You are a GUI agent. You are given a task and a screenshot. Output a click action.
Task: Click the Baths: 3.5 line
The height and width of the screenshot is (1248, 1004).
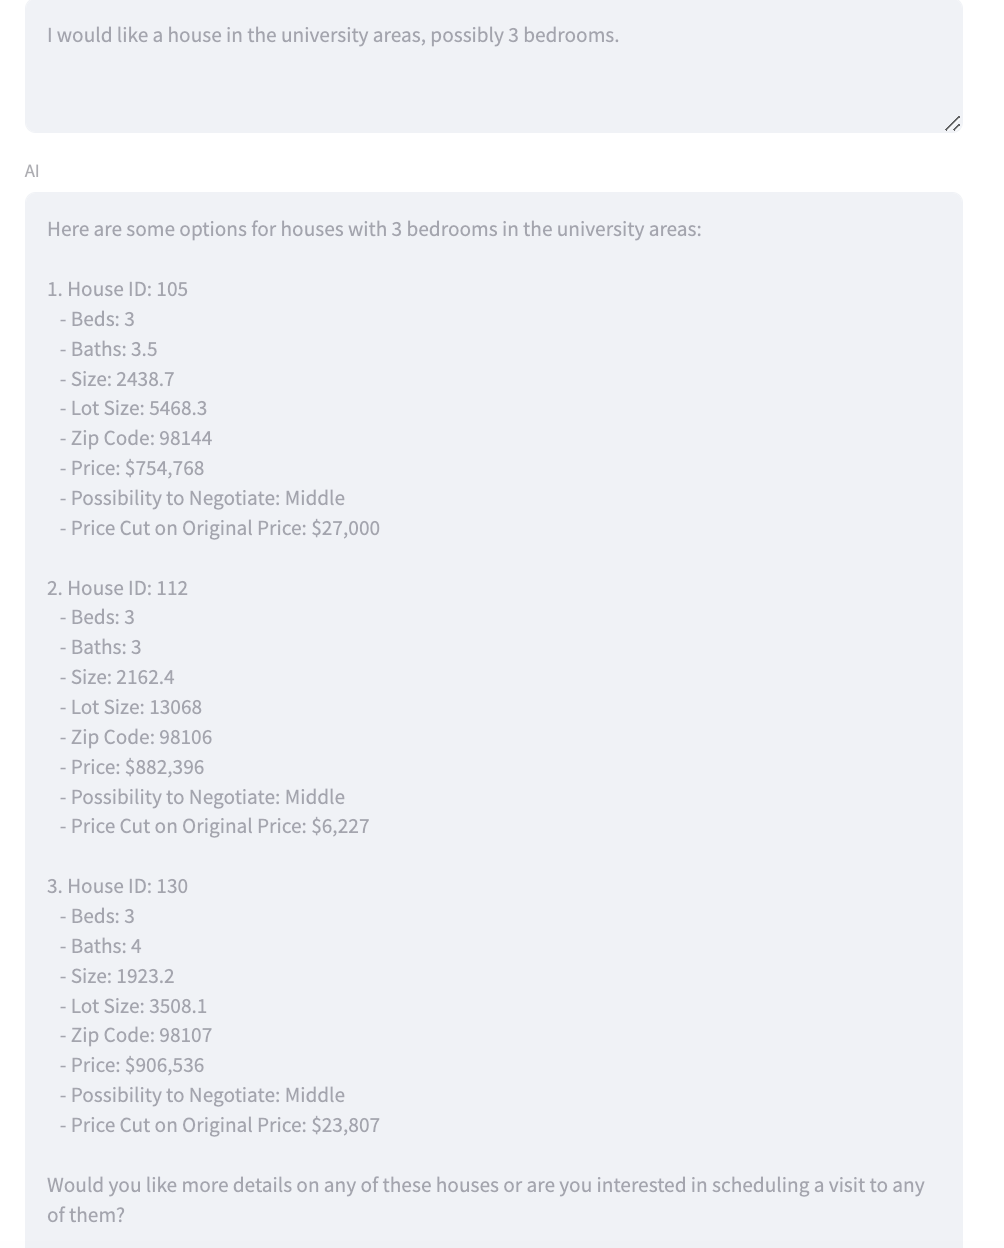[108, 349]
